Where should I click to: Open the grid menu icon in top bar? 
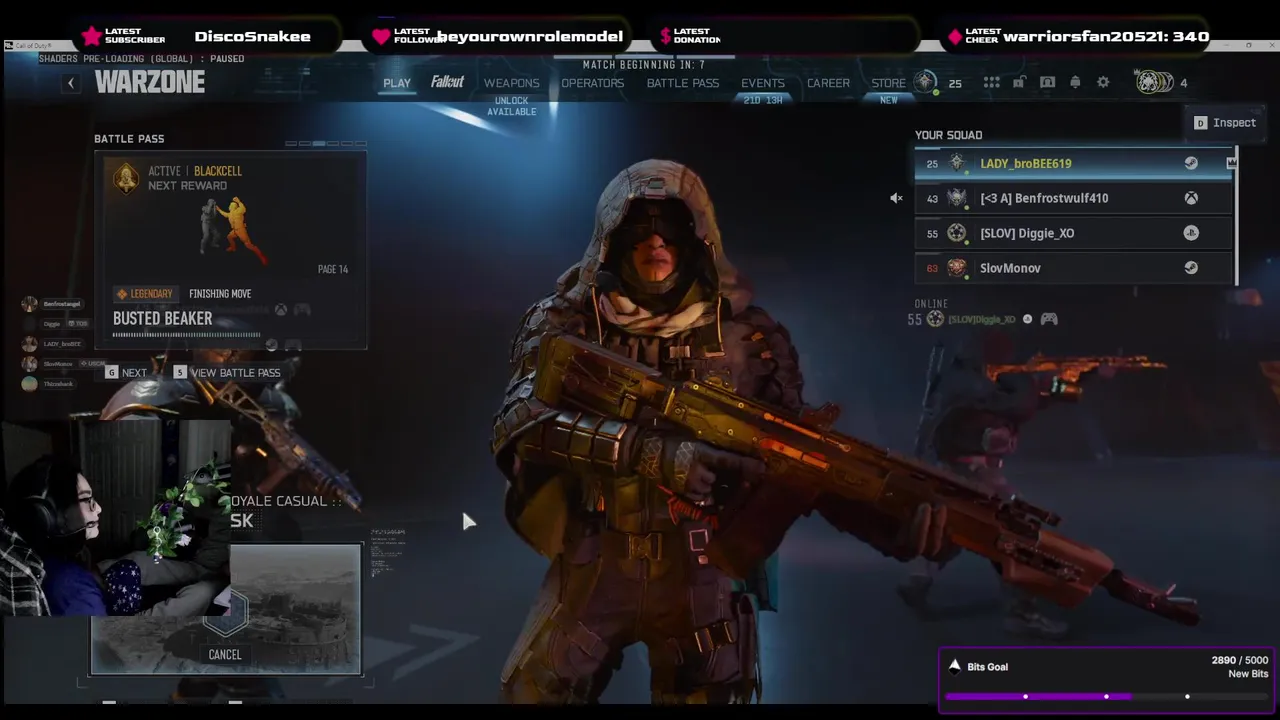tap(991, 83)
